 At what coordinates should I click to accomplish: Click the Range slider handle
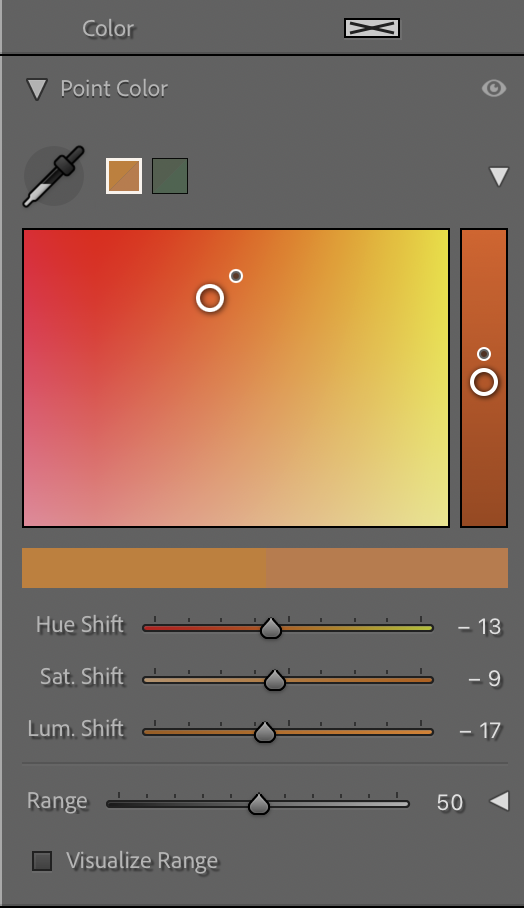[259, 804]
